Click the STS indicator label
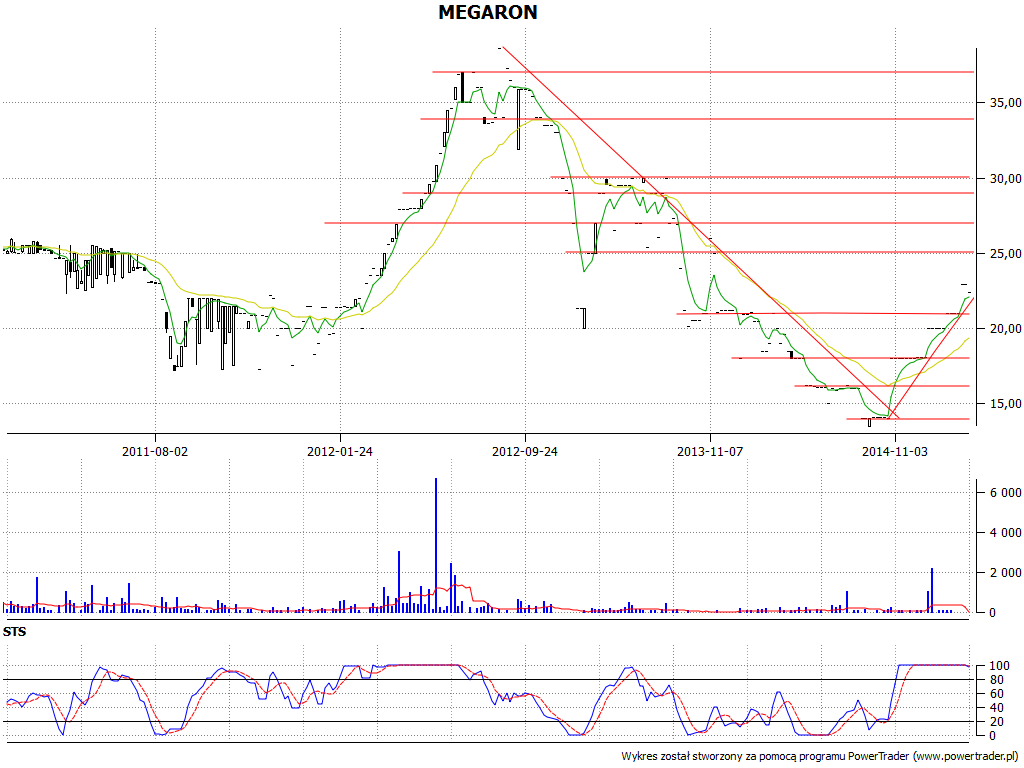This screenshot has width=1024, height=768. click(14, 632)
